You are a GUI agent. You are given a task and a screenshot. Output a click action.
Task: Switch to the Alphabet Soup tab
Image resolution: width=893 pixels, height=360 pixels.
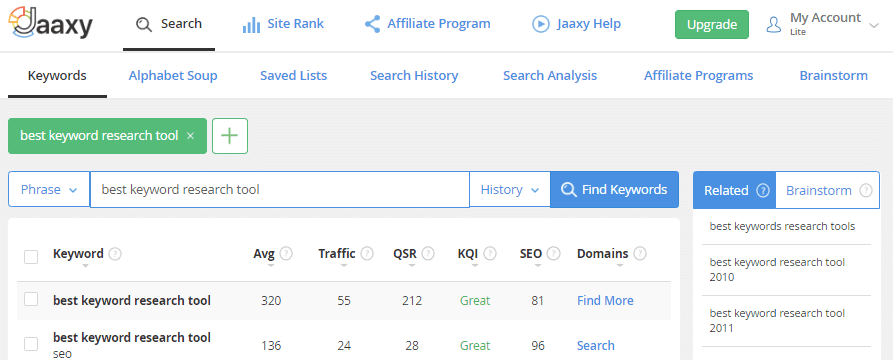173,76
